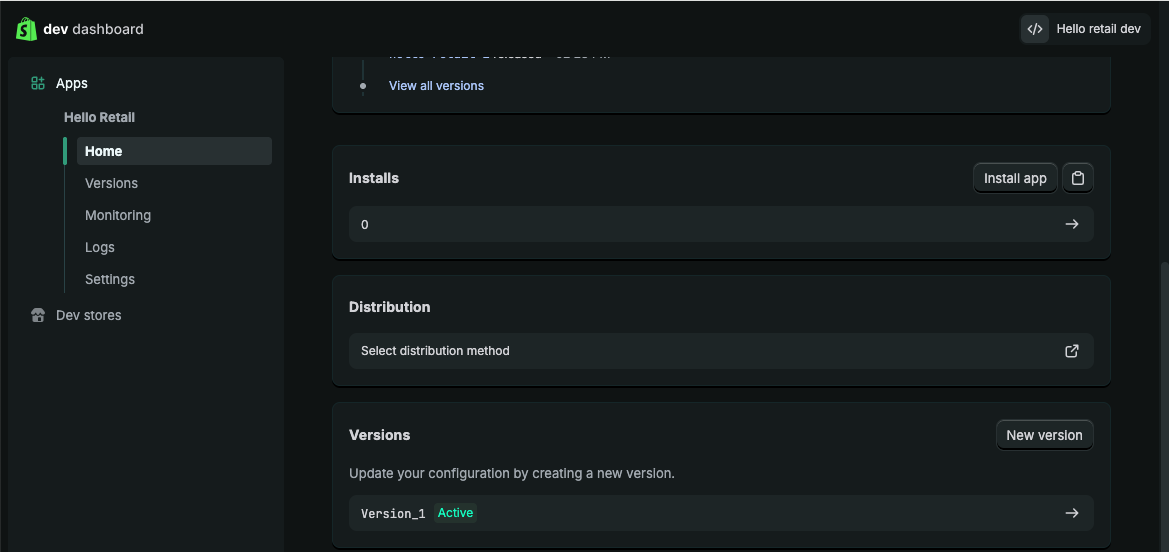Image resolution: width=1169 pixels, height=552 pixels.
Task: Click the Active badge next to Version_1
Action: coord(455,513)
